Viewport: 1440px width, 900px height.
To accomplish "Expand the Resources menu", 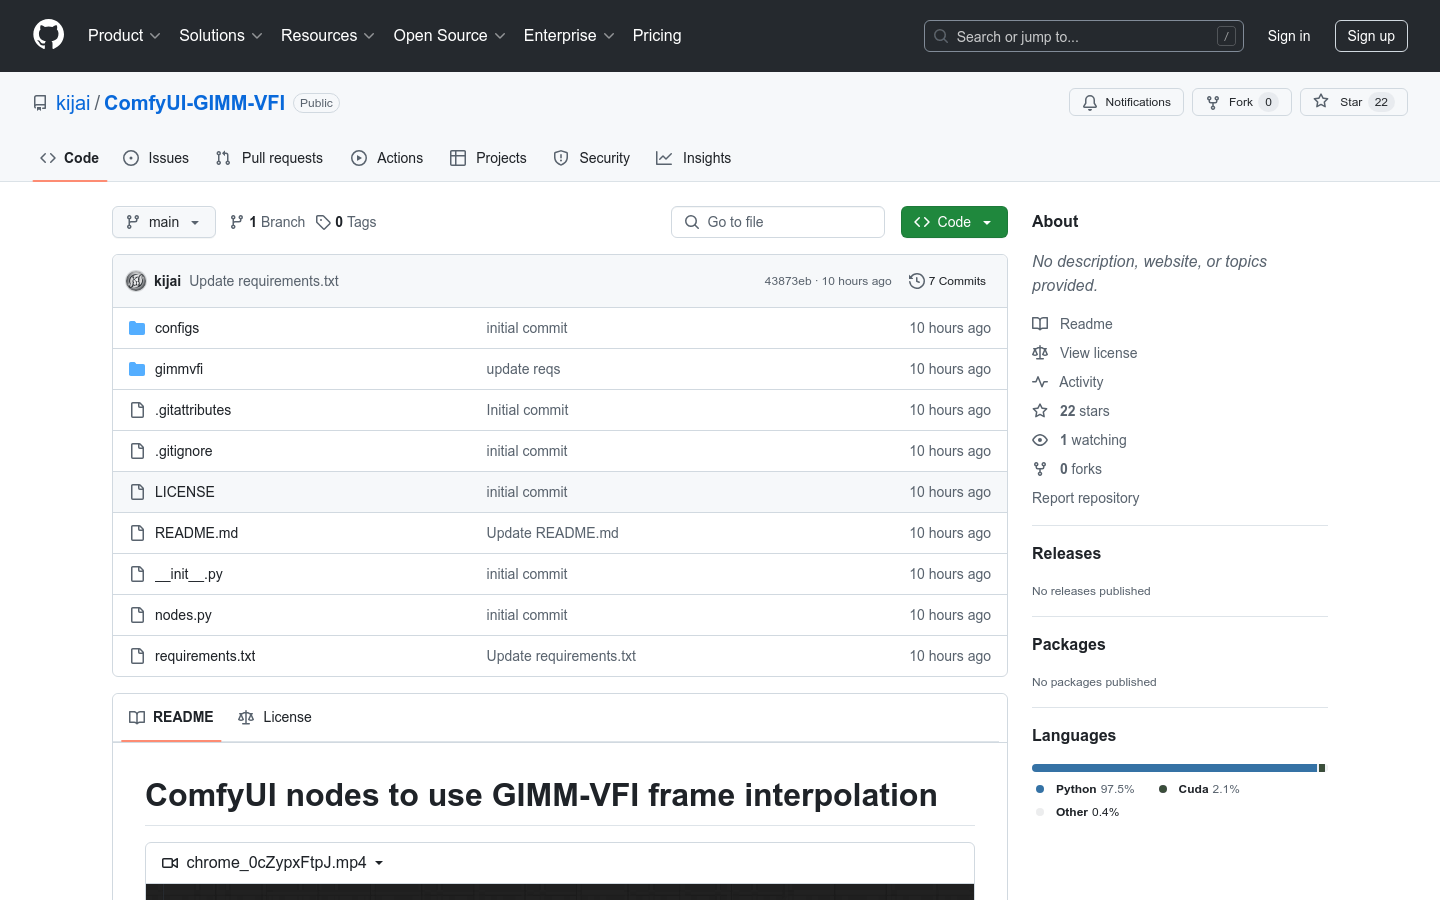I will coord(328,36).
